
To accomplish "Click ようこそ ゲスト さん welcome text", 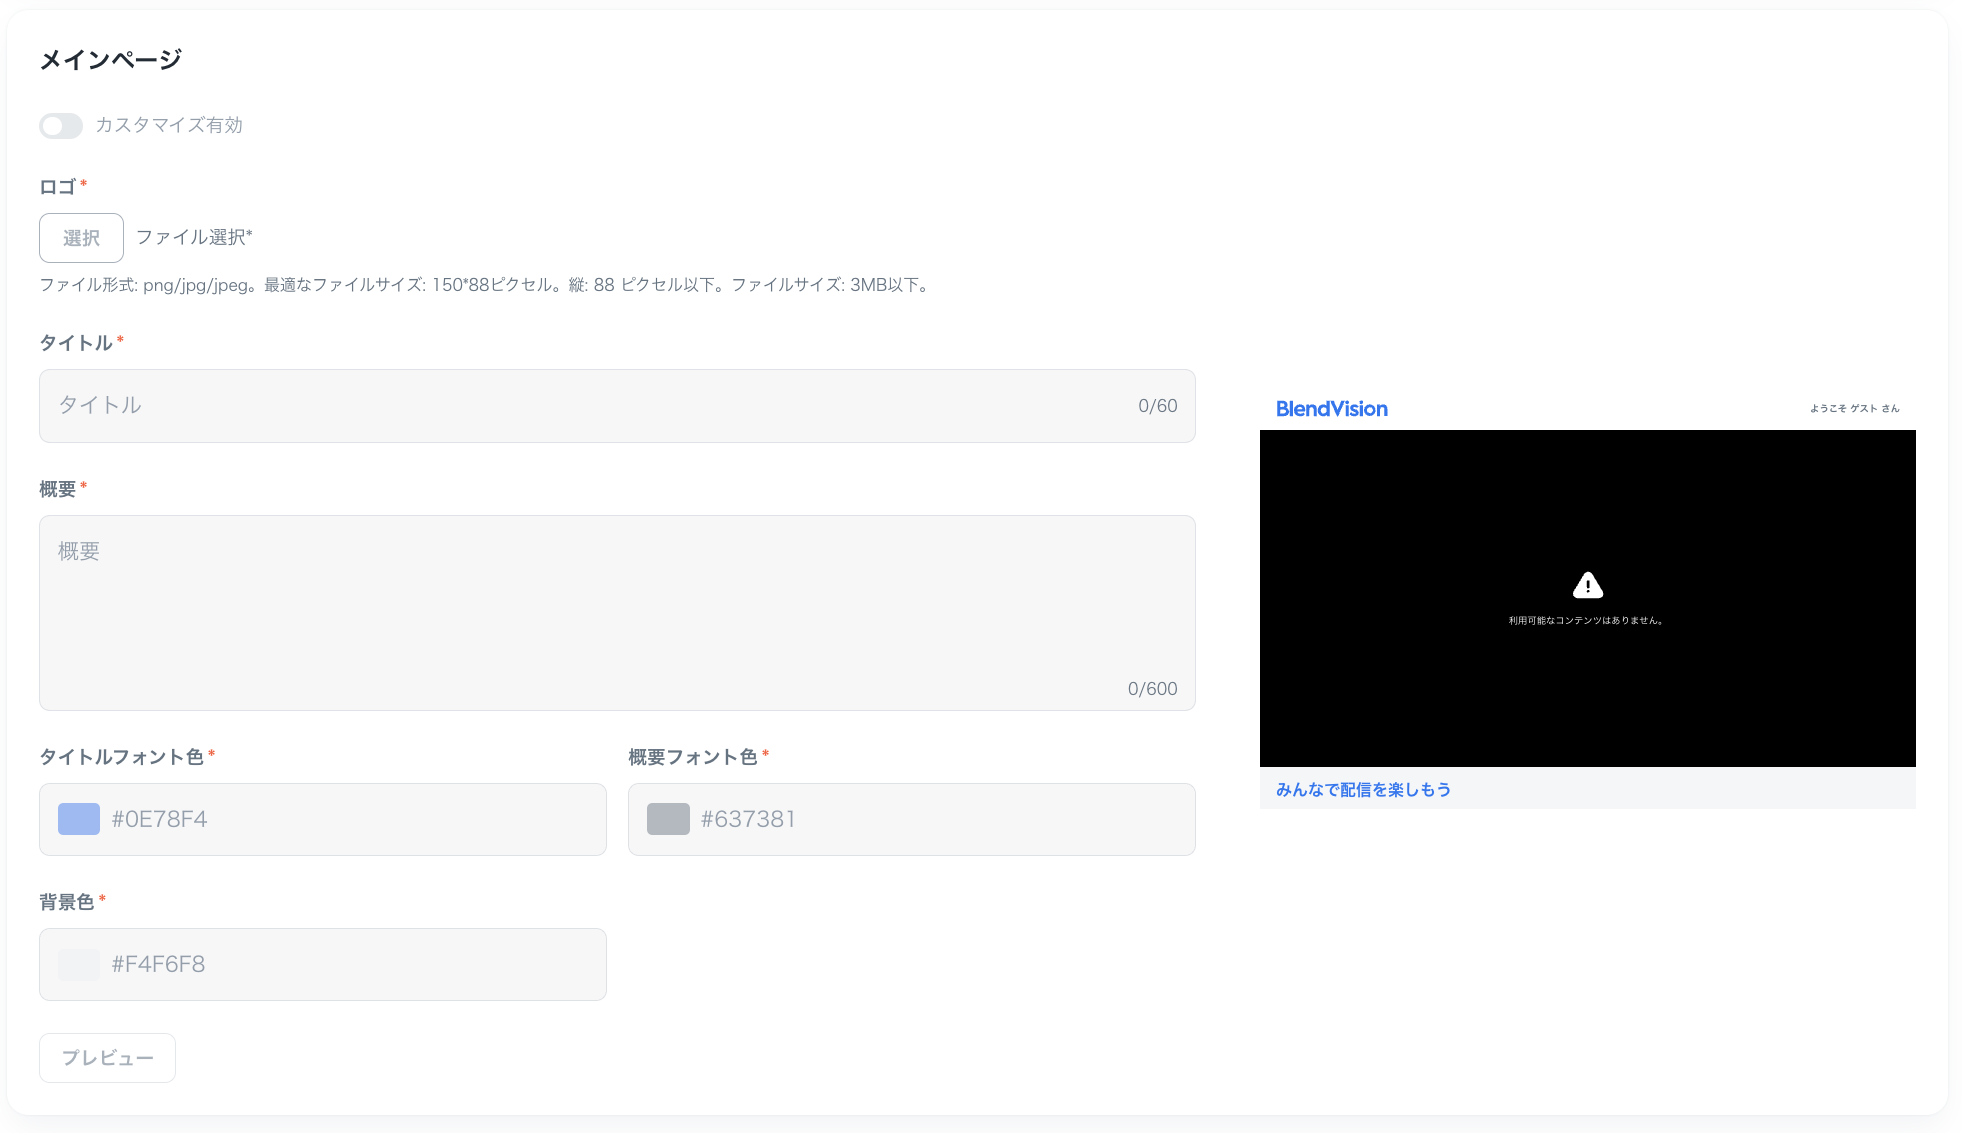I will 1854,409.
